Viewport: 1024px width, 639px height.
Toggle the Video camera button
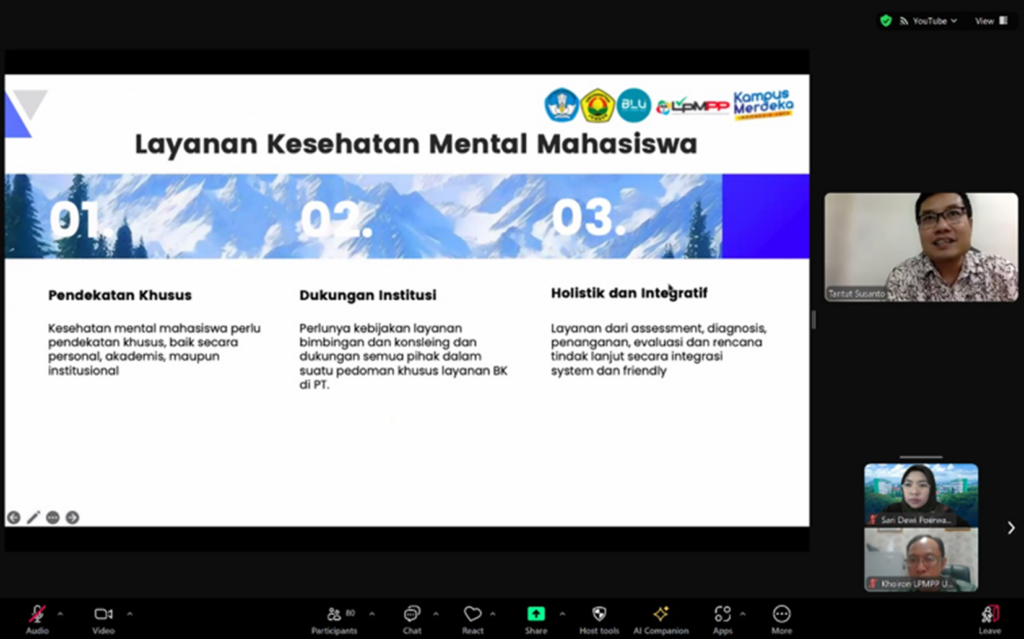(103, 614)
